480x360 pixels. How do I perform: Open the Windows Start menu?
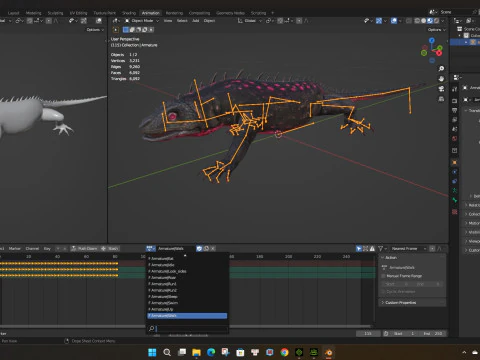(152, 352)
